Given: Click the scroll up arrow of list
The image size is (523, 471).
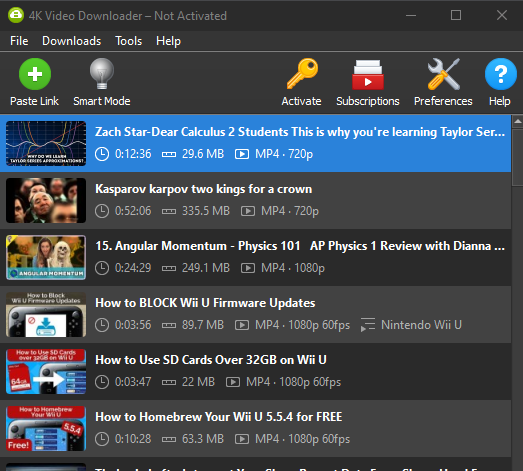Looking at the screenshot, I should pos(517,122).
